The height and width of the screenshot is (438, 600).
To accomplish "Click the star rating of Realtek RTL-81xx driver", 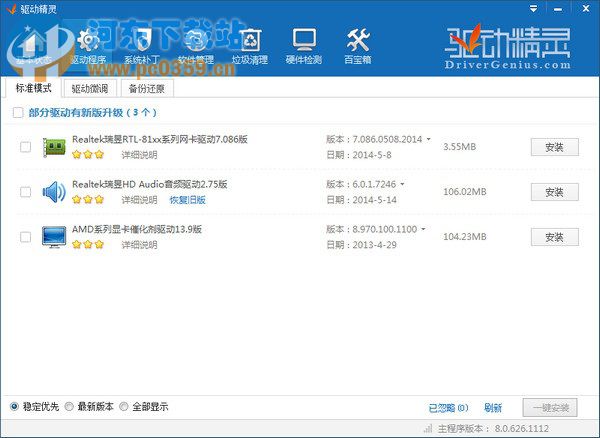I will (x=88, y=155).
